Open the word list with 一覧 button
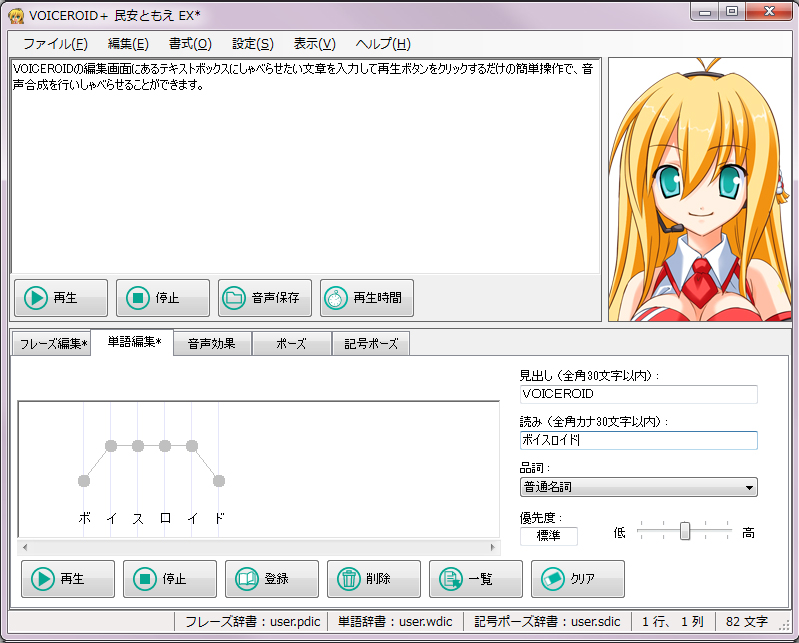Image resolution: width=799 pixels, height=643 pixels. pos(475,579)
